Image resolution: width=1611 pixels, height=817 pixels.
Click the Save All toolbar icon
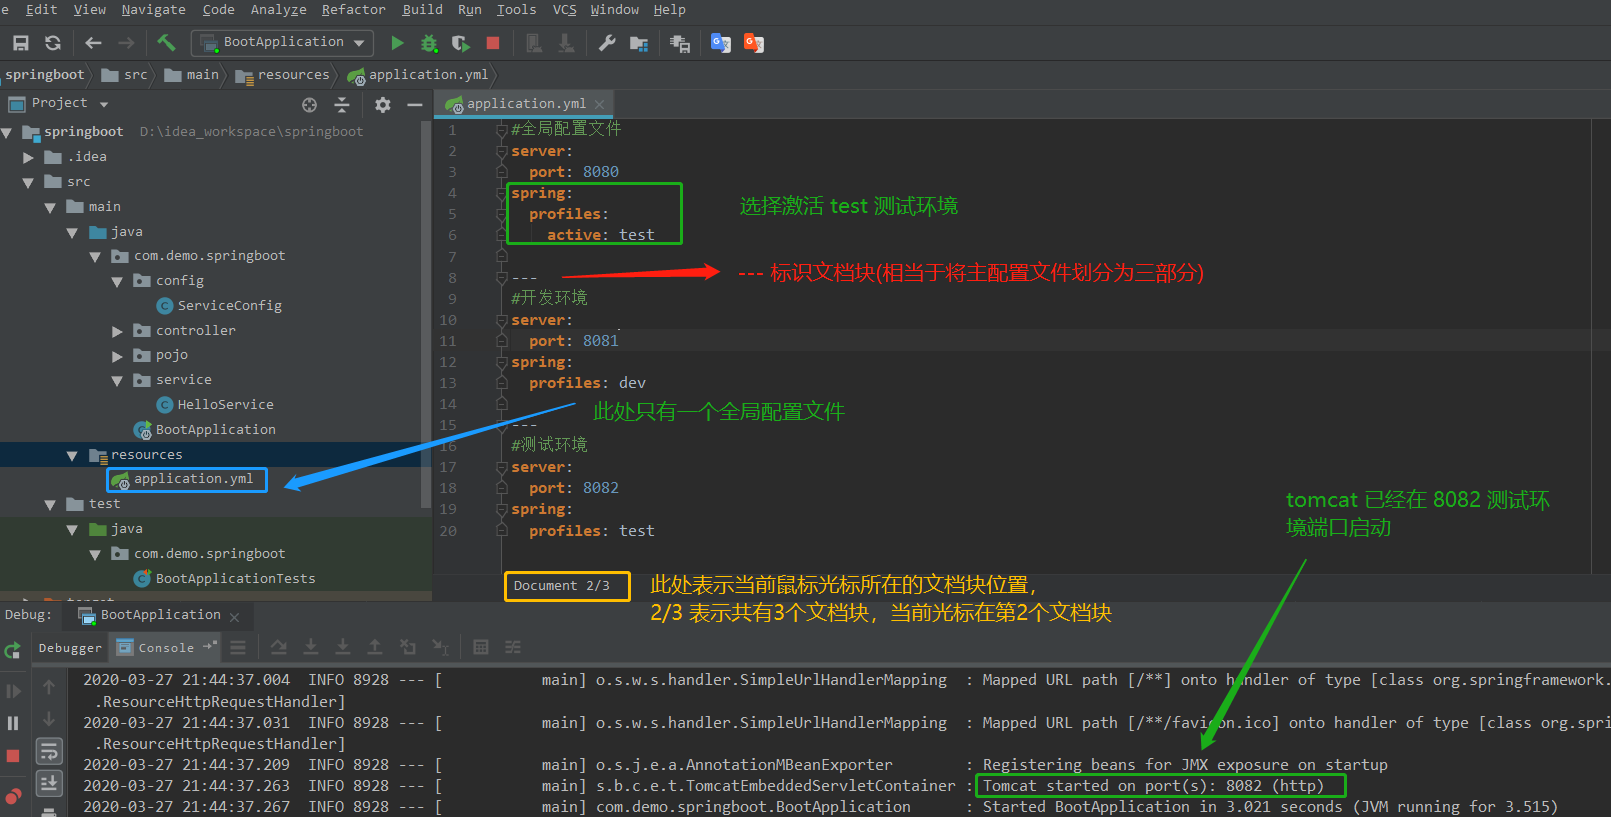click(x=20, y=43)
